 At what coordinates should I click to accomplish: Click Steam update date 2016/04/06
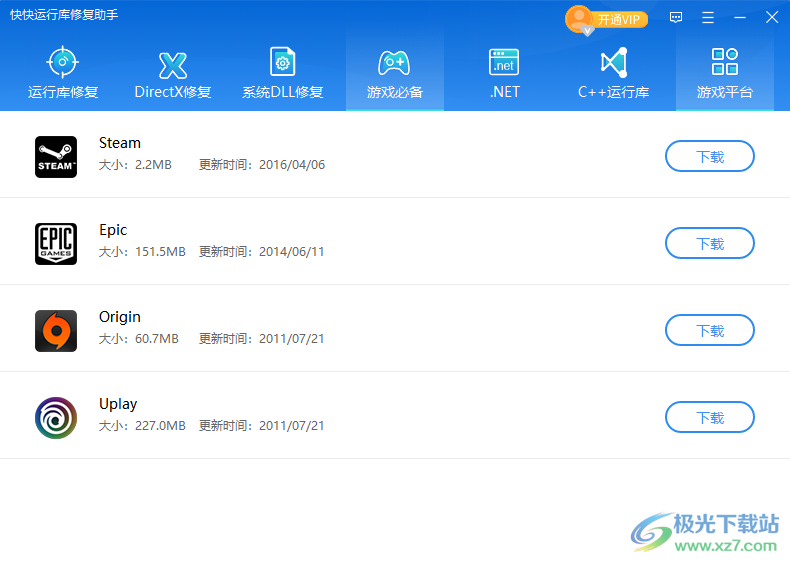(292, 165)
